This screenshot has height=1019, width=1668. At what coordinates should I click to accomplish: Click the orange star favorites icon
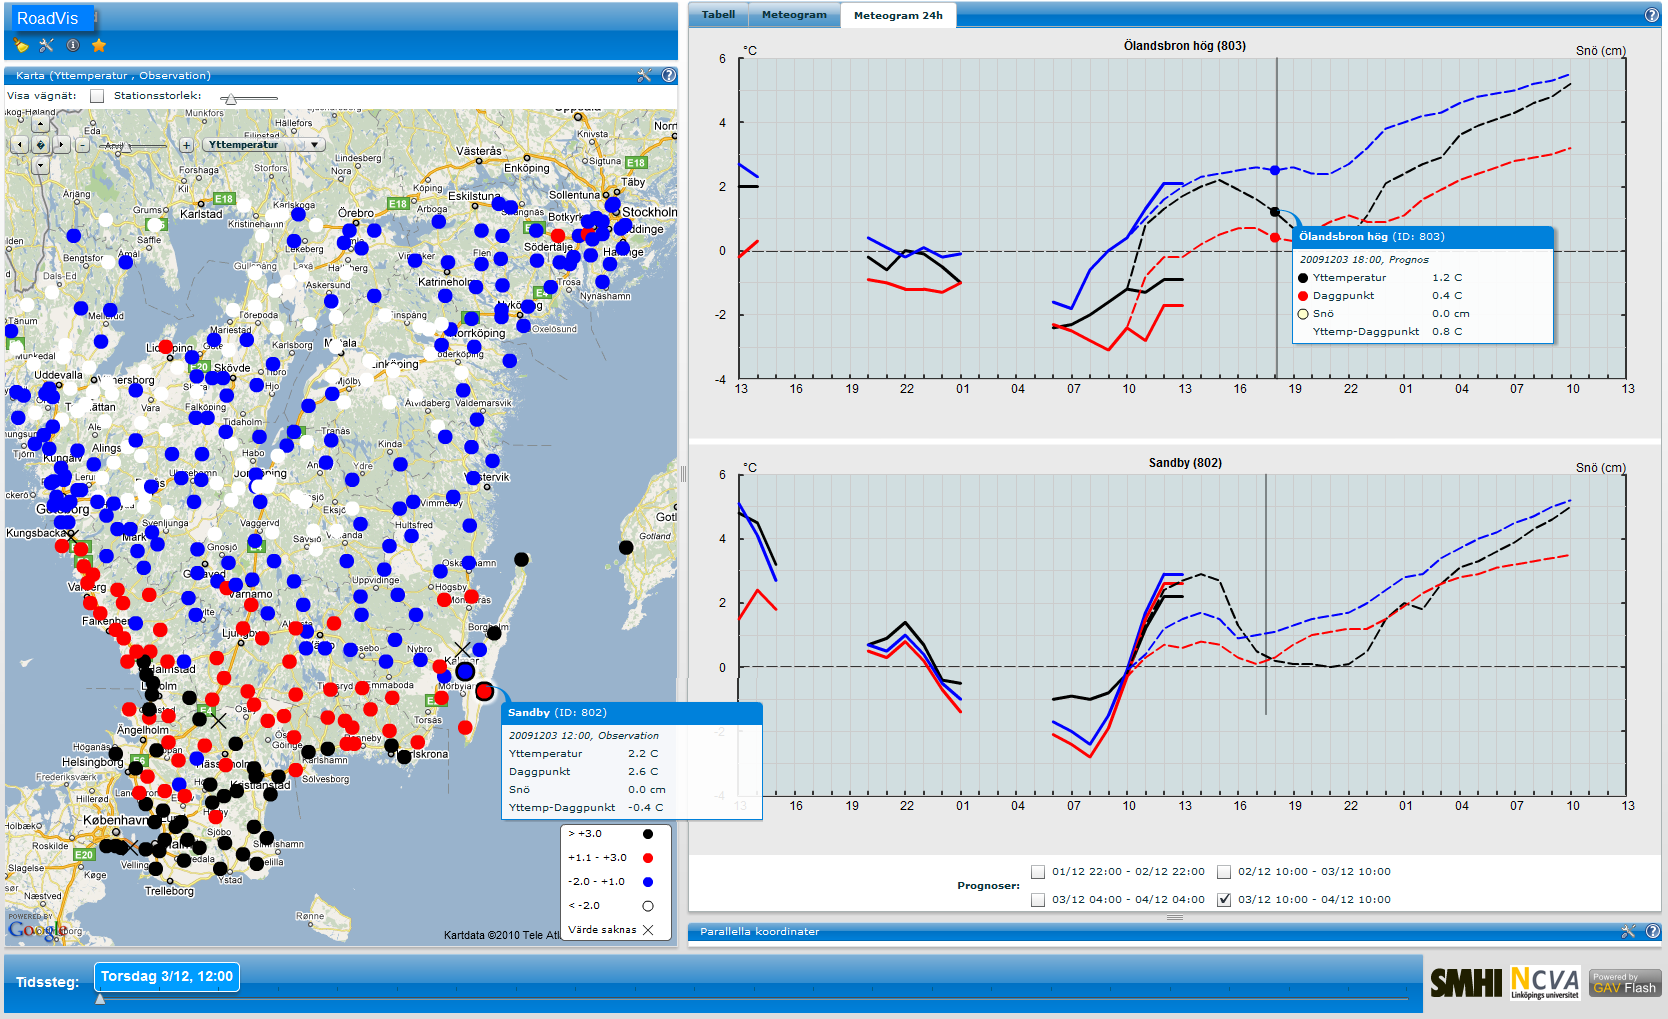coord(99,45)
